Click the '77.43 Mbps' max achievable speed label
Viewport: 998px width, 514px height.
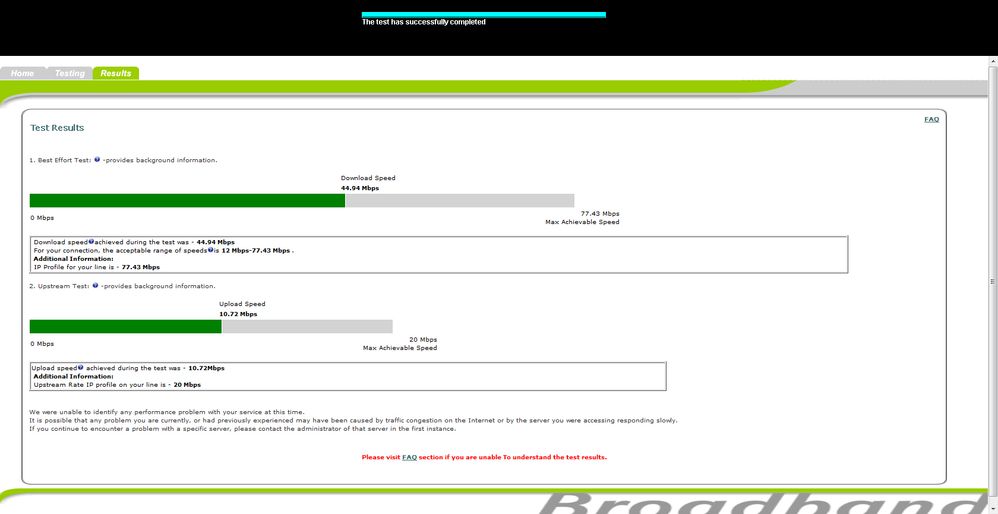tap(600, 214)
